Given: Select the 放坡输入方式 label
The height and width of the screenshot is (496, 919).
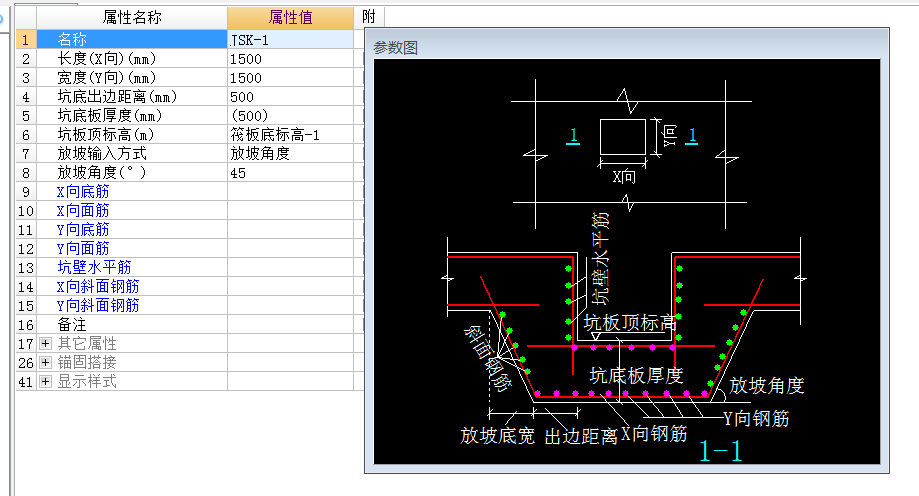Looking at the screenshot, I should tap(101, 154).
